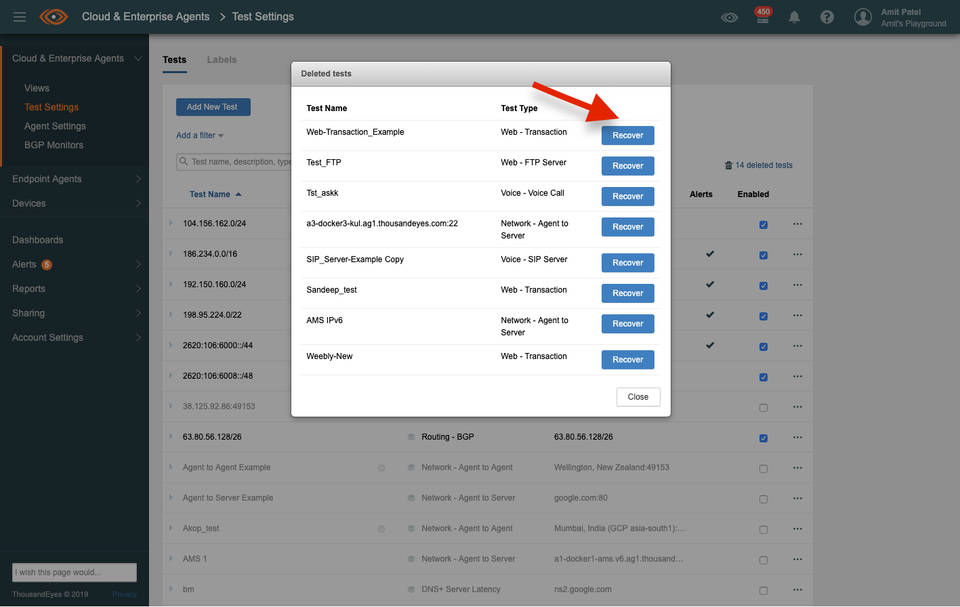Open the Add a filter dropdown
Viewport: 960px width, 607px height.
tap(200, 135)
